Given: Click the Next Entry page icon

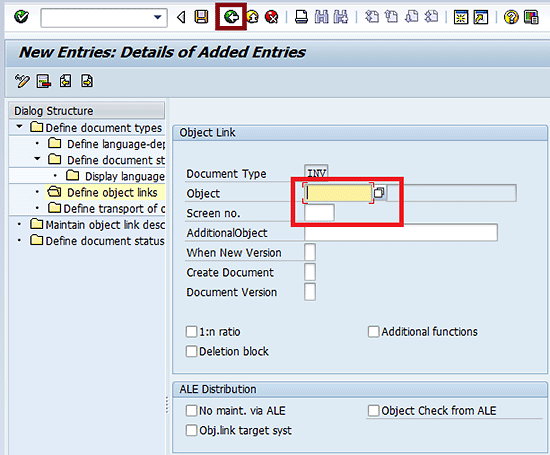Looking at the screenshot, I should point(87,81).
